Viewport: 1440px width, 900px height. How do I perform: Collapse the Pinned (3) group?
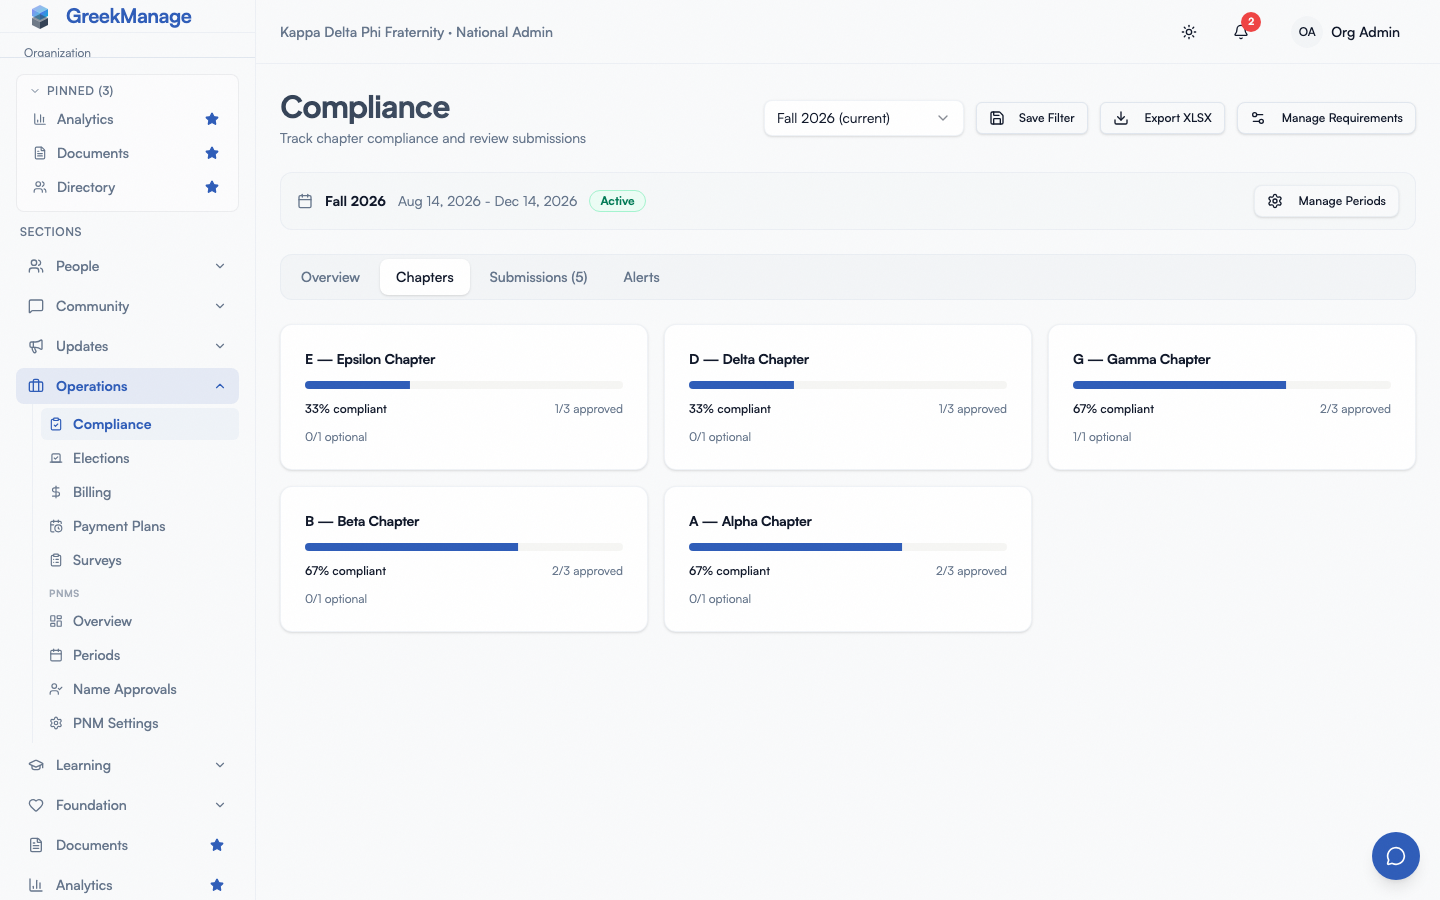[x=72, y=91]
